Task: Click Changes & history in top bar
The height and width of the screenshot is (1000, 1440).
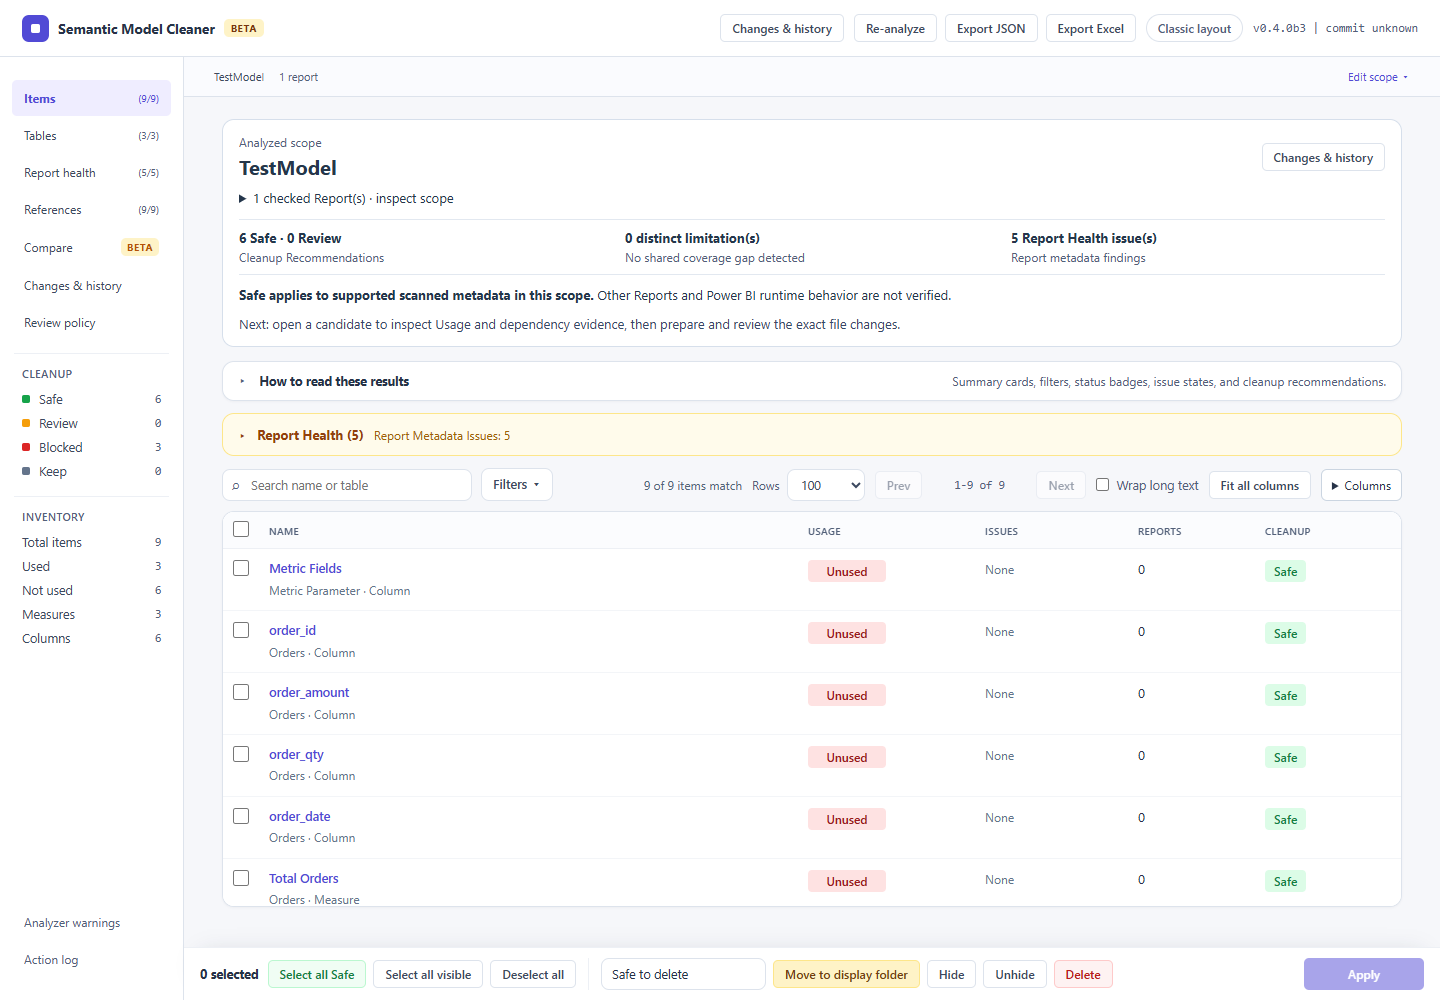Action: pos(782,28)
